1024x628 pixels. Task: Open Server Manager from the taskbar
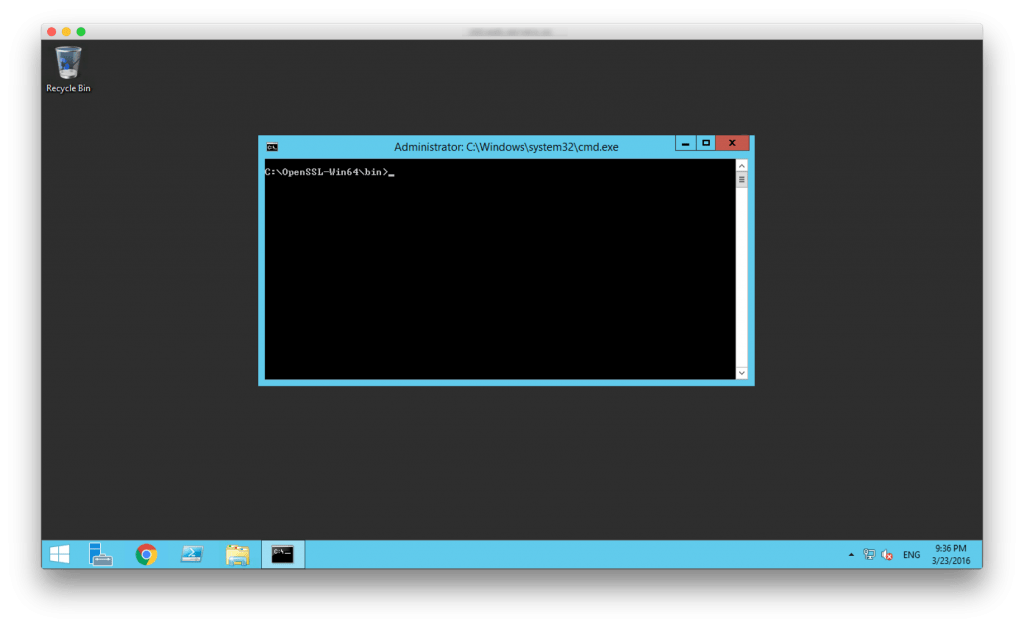[x=100, y=554]
